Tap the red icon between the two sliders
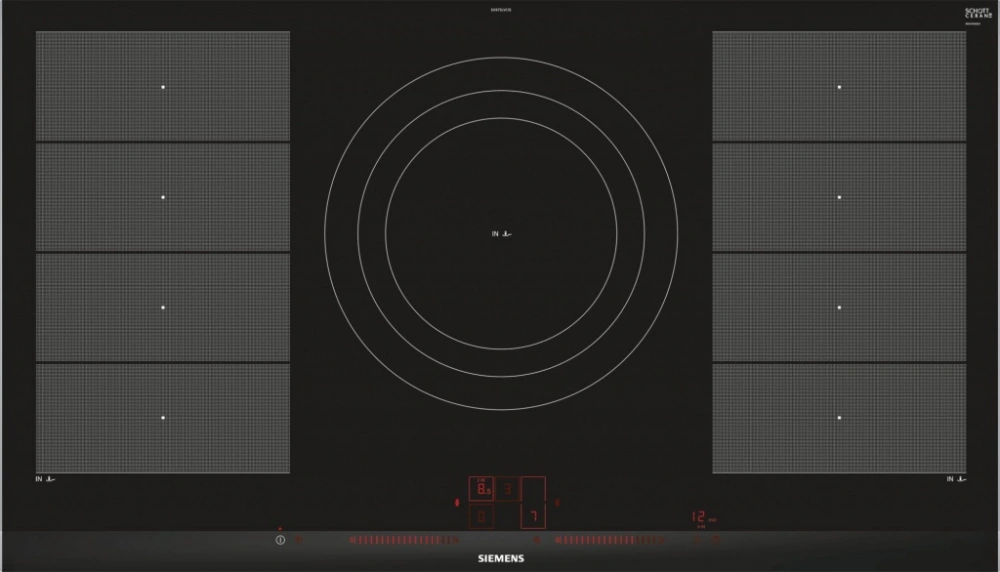This screenshot has width=1000, height=572. pos(536,540)
